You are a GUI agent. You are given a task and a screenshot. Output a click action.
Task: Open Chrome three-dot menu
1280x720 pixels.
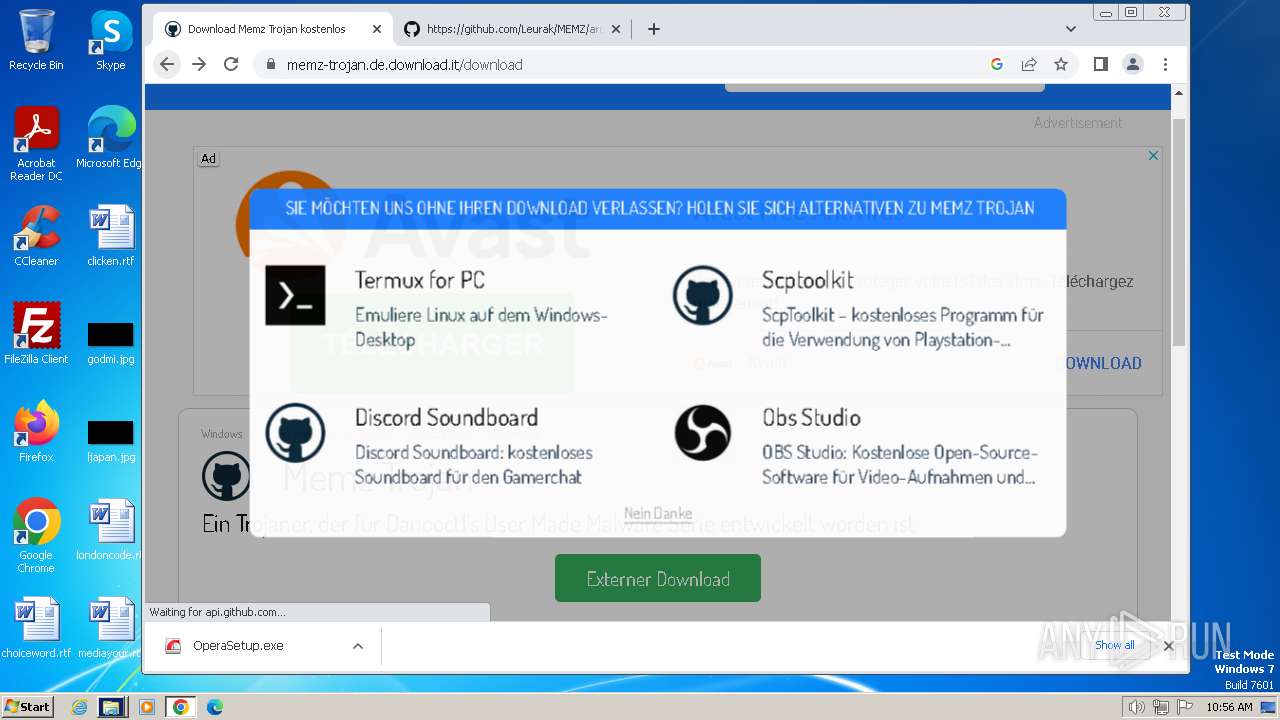point(1165,64)
